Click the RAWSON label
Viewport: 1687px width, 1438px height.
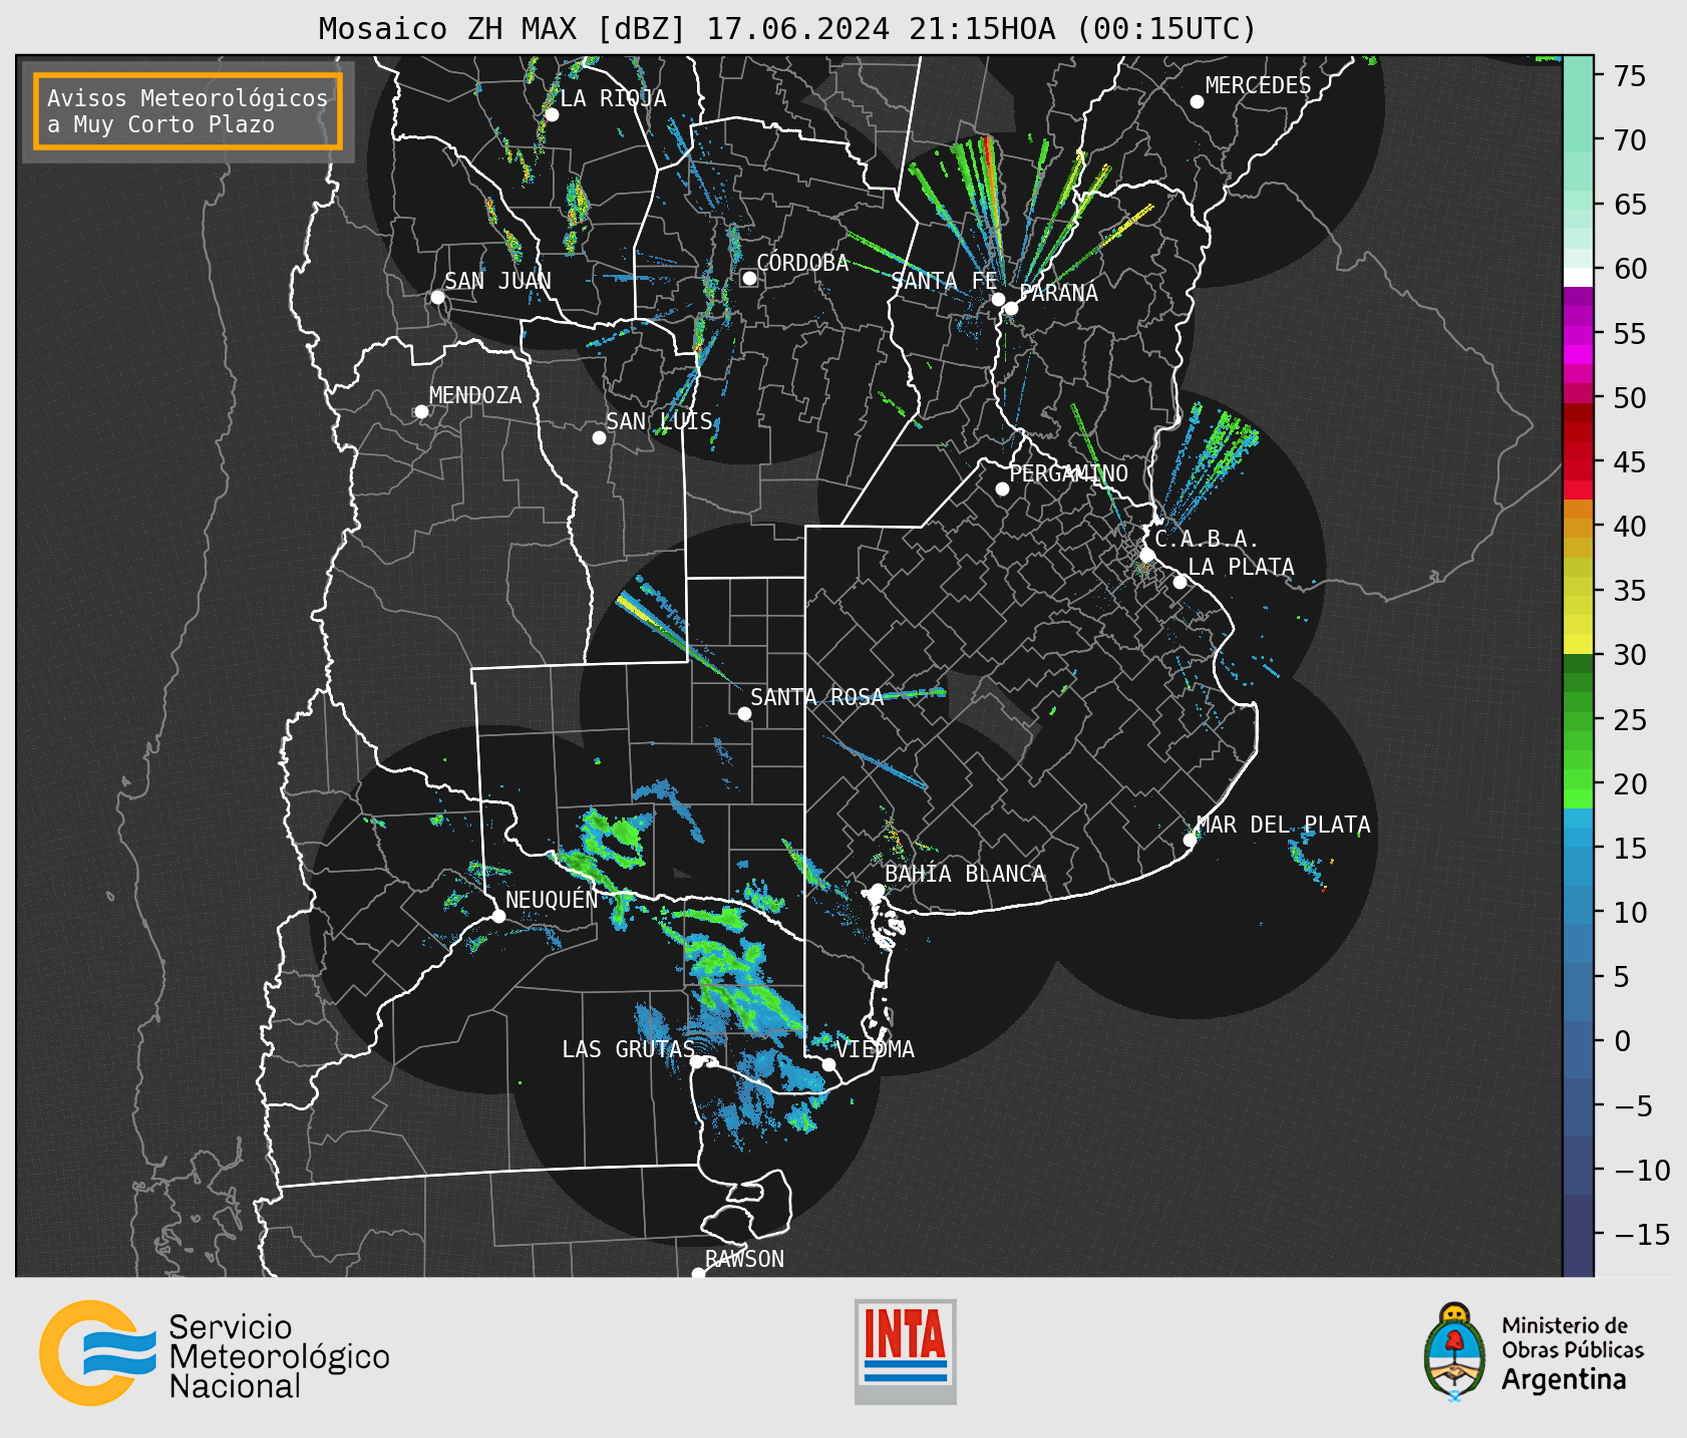[745, 1259]
